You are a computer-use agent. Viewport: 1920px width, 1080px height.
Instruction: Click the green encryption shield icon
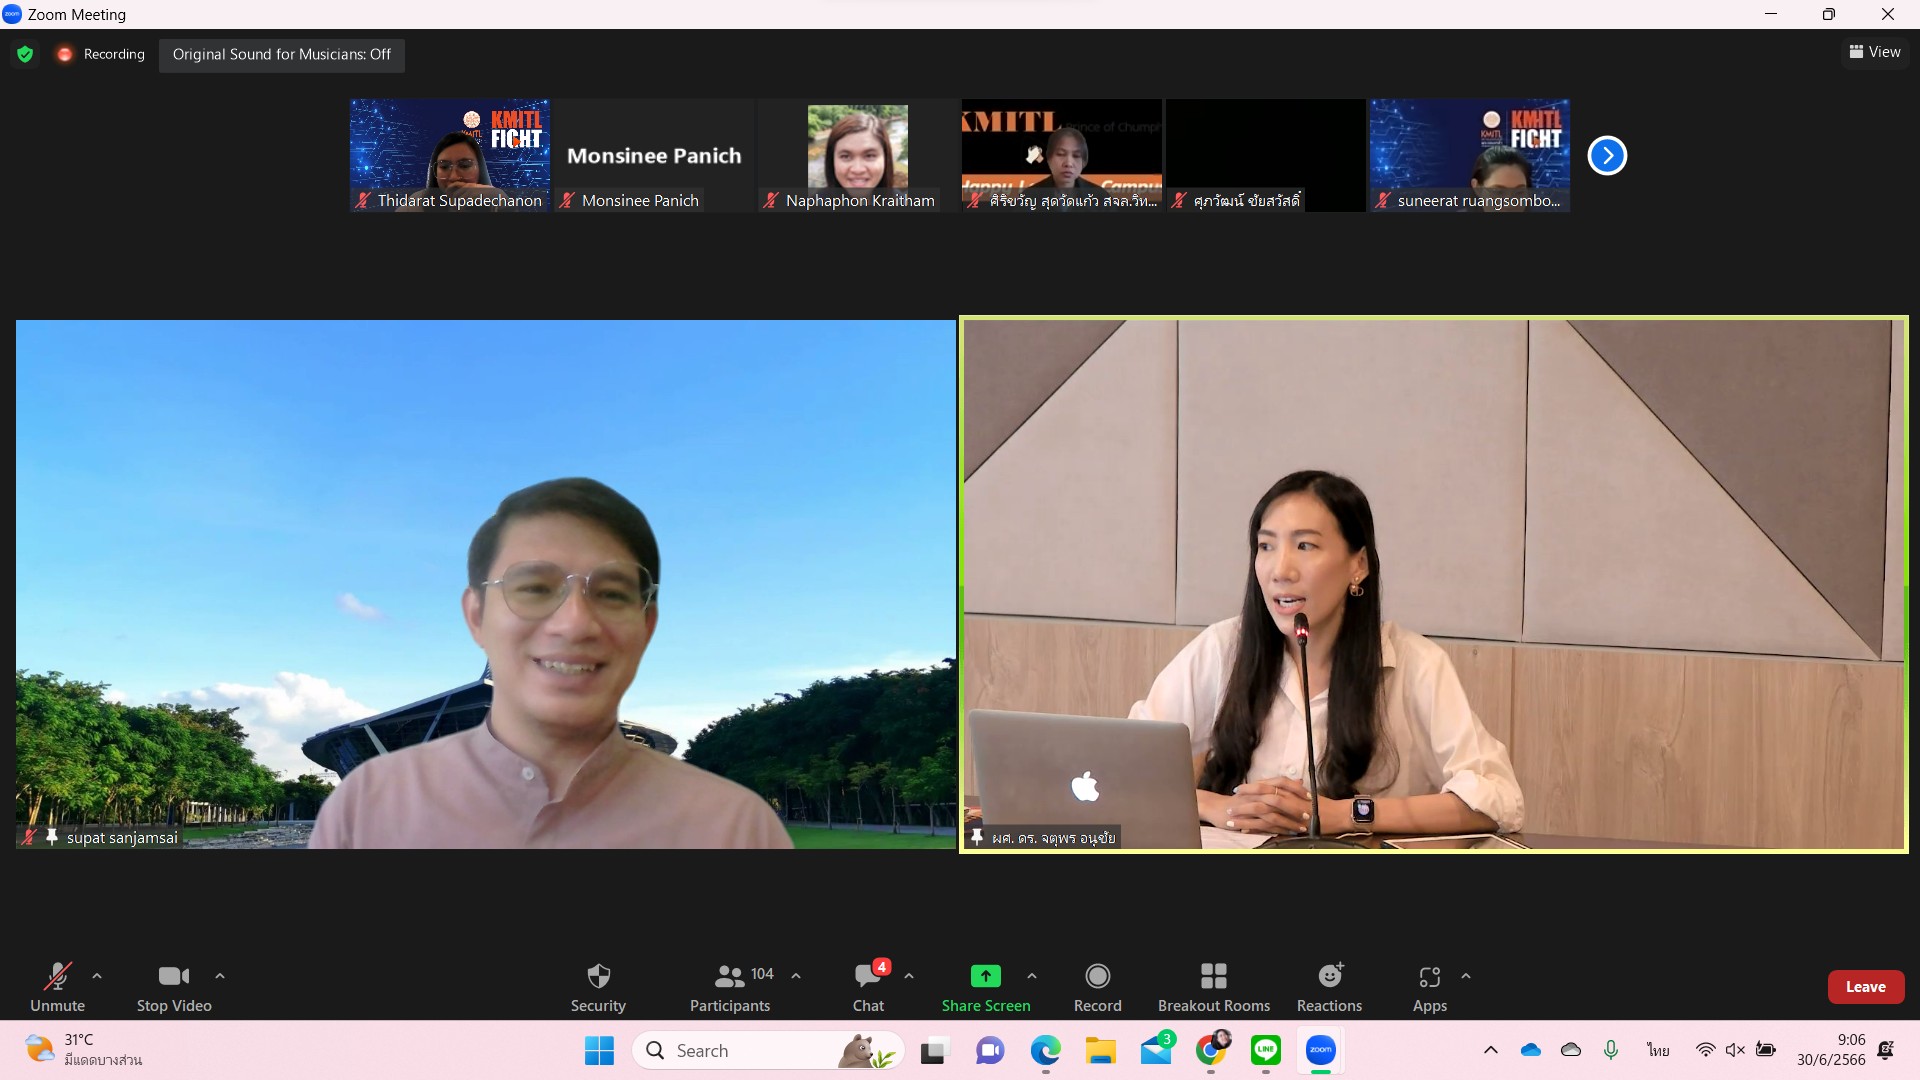pos(25,54)
